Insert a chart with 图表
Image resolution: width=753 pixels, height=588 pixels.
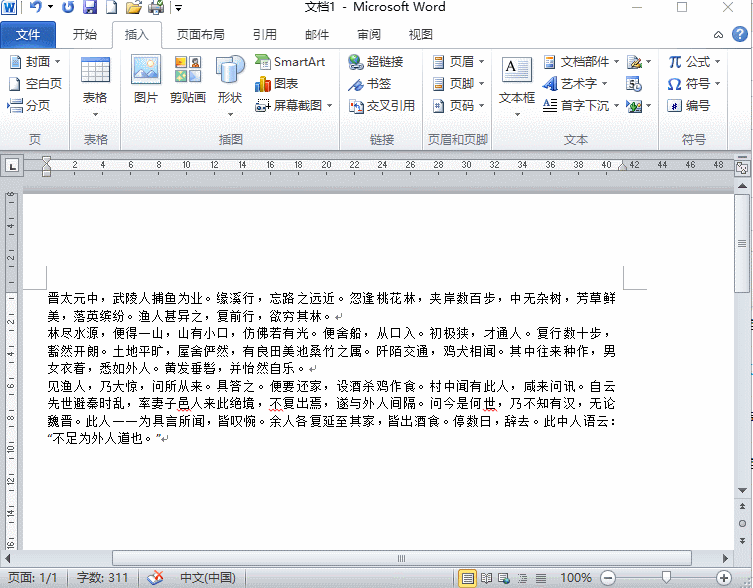pos(277,84)
